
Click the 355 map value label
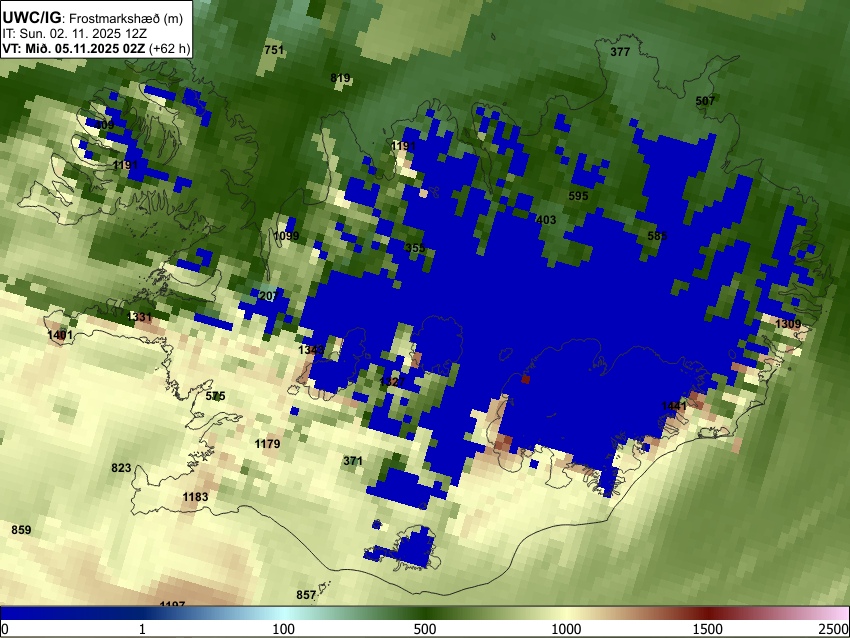415,248
